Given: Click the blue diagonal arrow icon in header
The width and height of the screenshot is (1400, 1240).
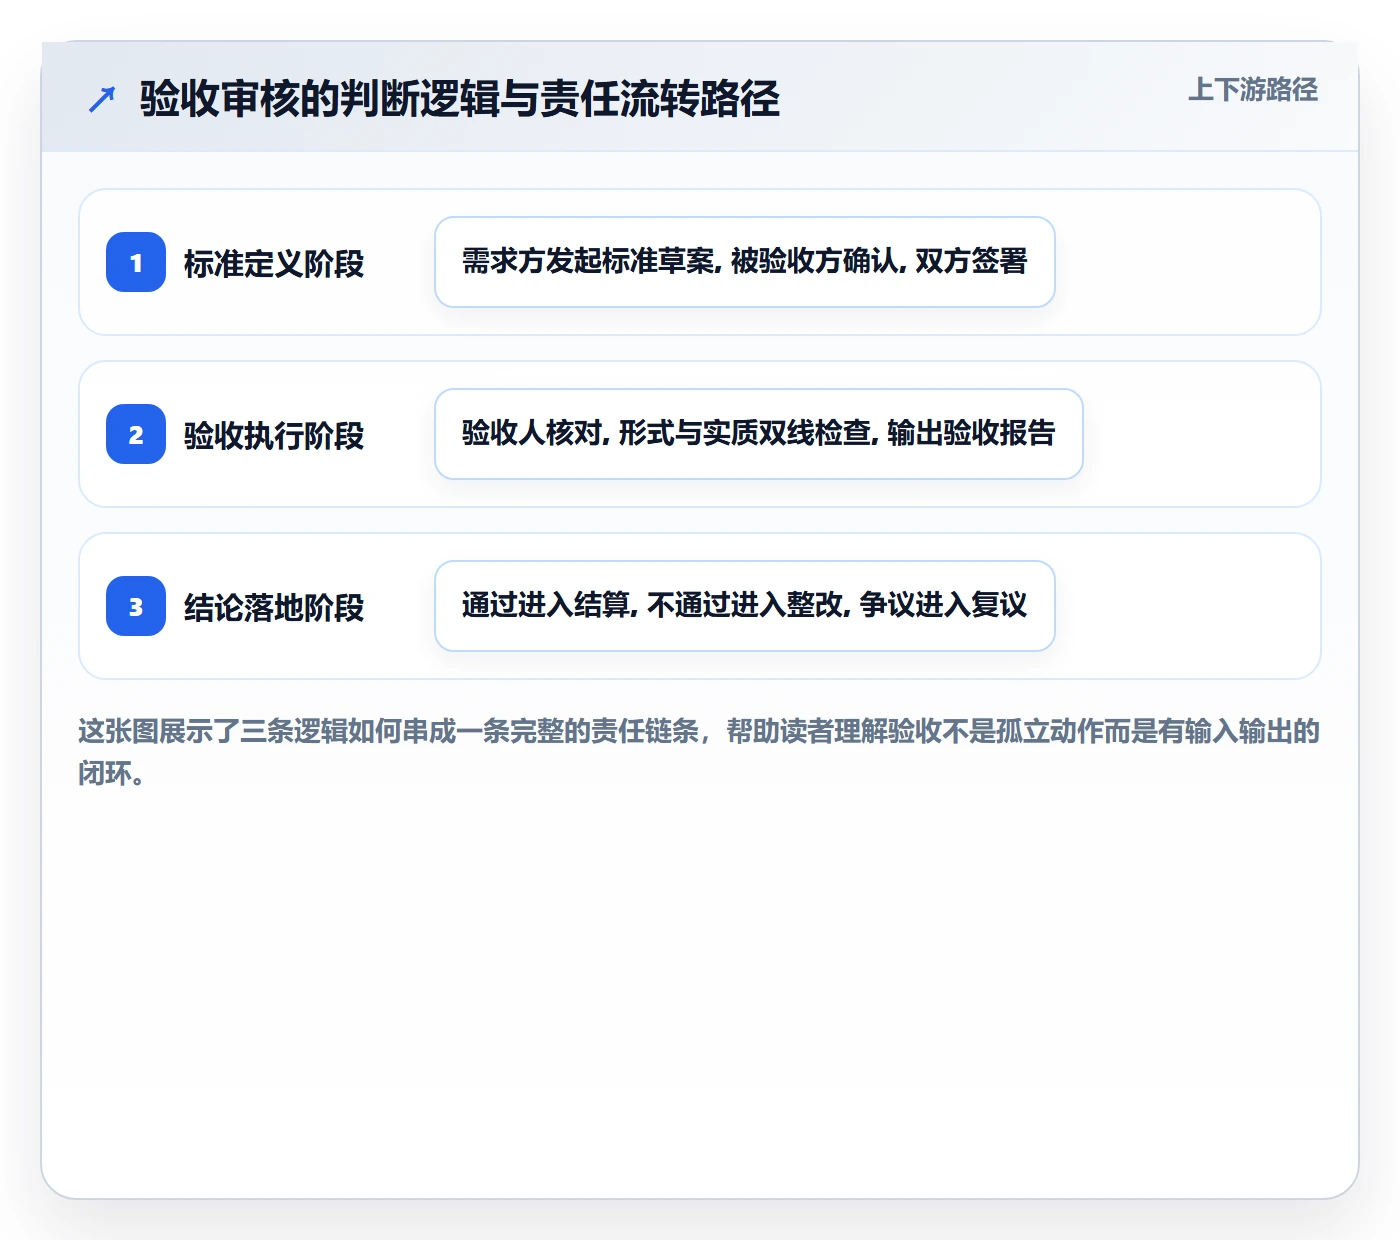Looking at the screenshot, I should 102,99.
